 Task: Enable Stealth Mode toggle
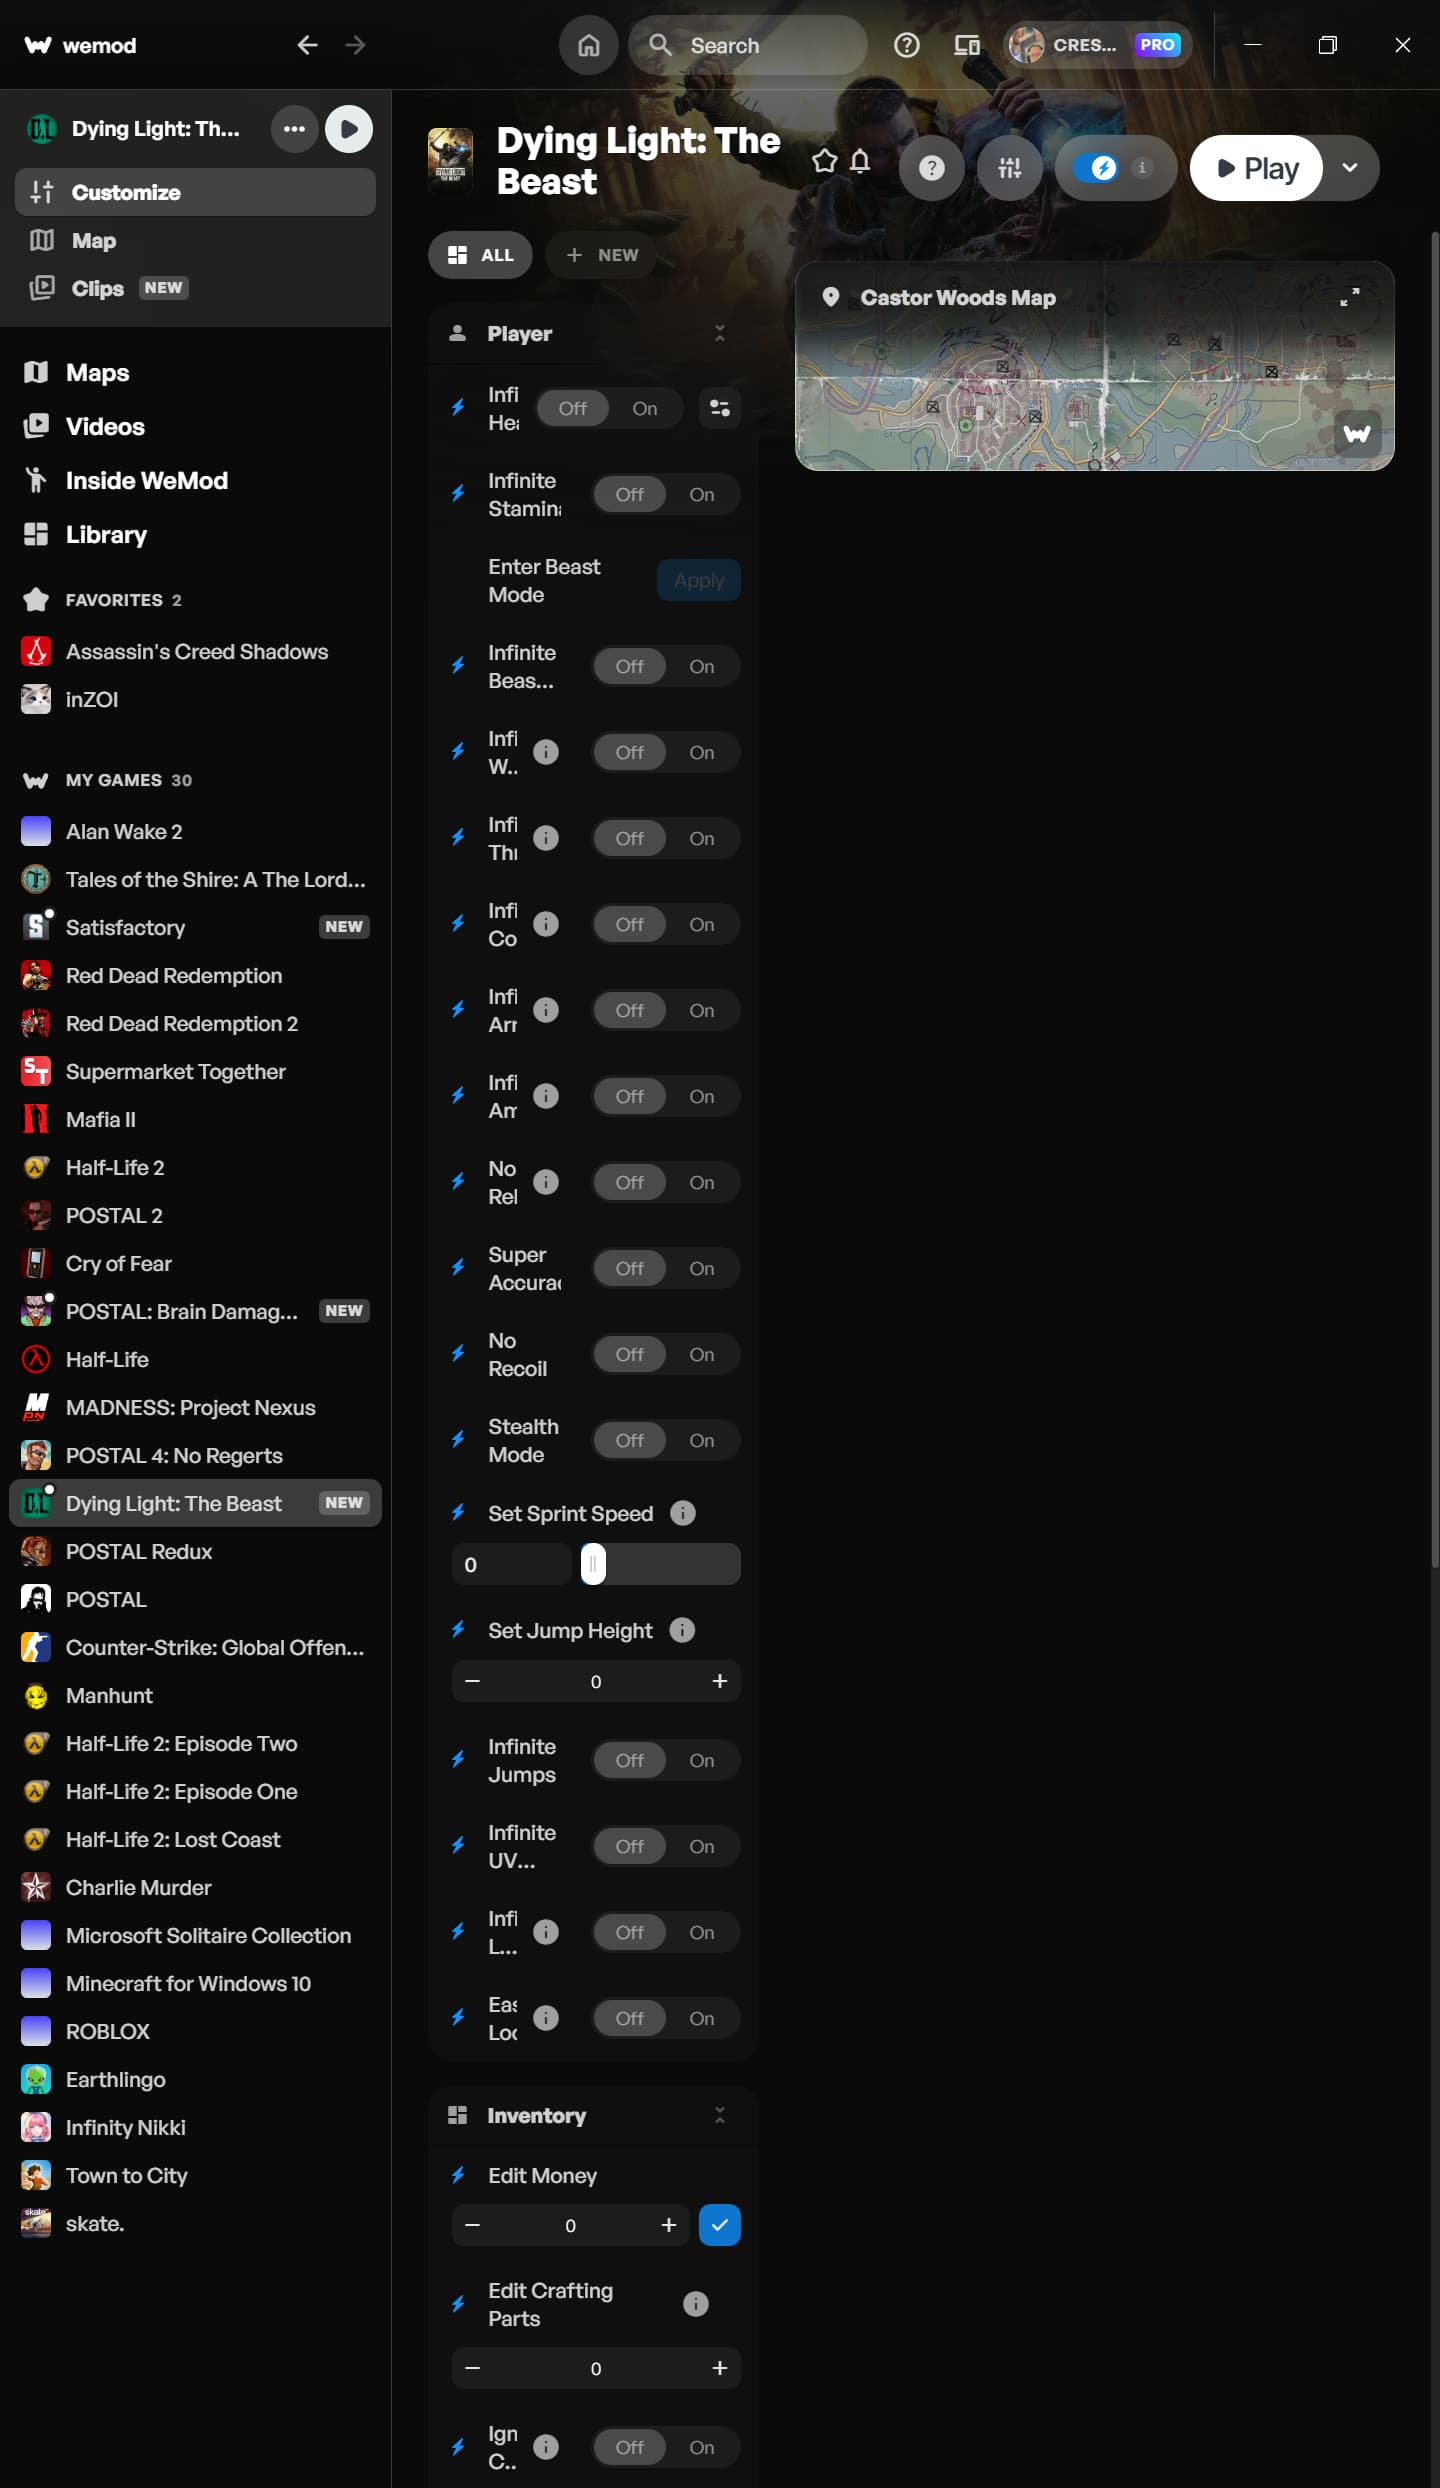tap(702, 1440)
